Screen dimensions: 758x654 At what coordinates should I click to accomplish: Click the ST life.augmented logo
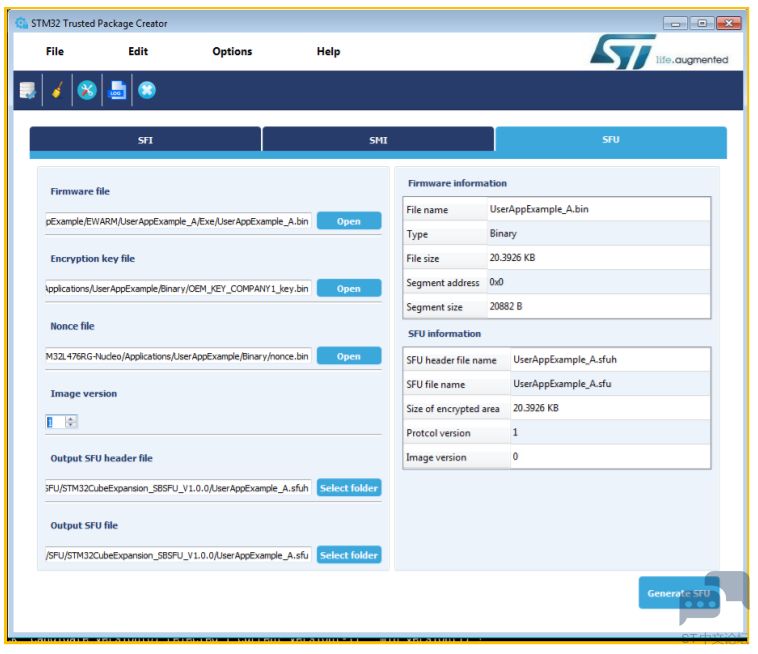[x=659, y=52]
